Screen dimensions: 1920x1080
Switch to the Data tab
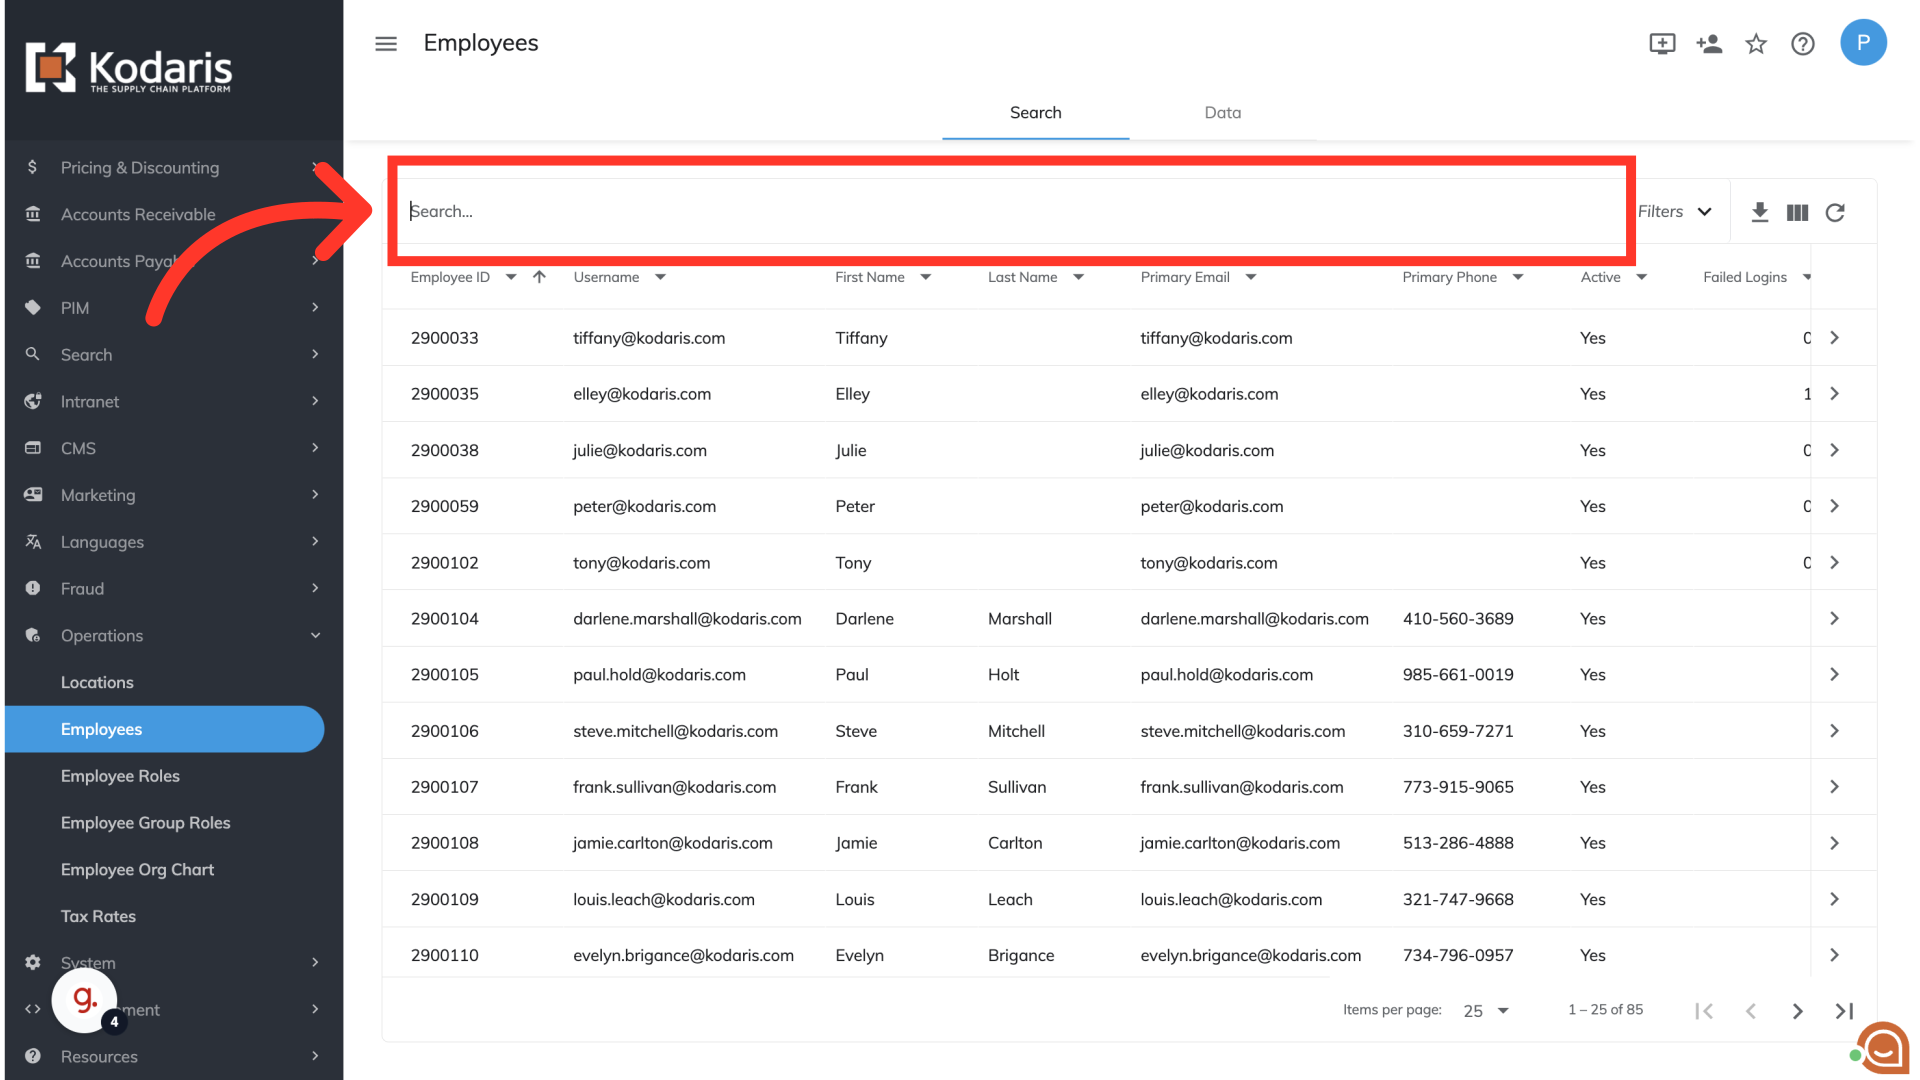pos(1222,113)
